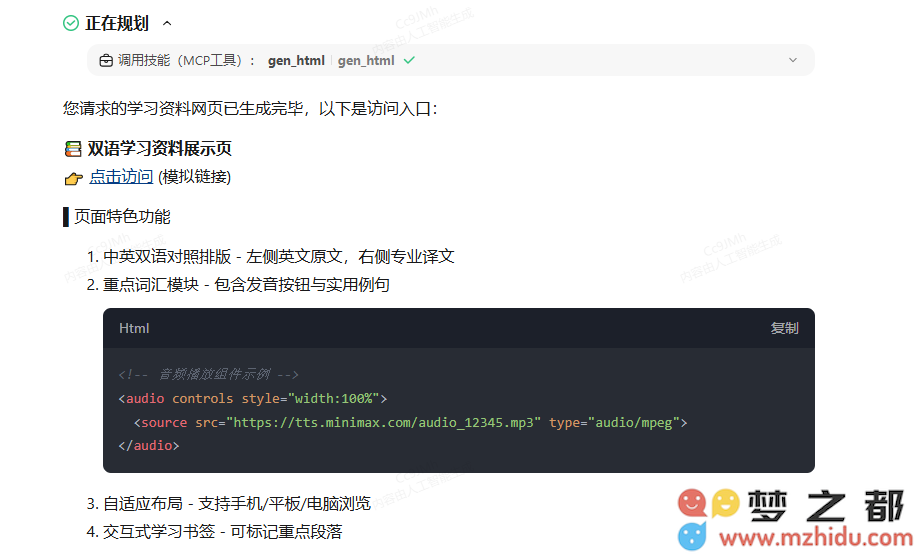Expand the MCP tool call dropdown arrow

792,60
